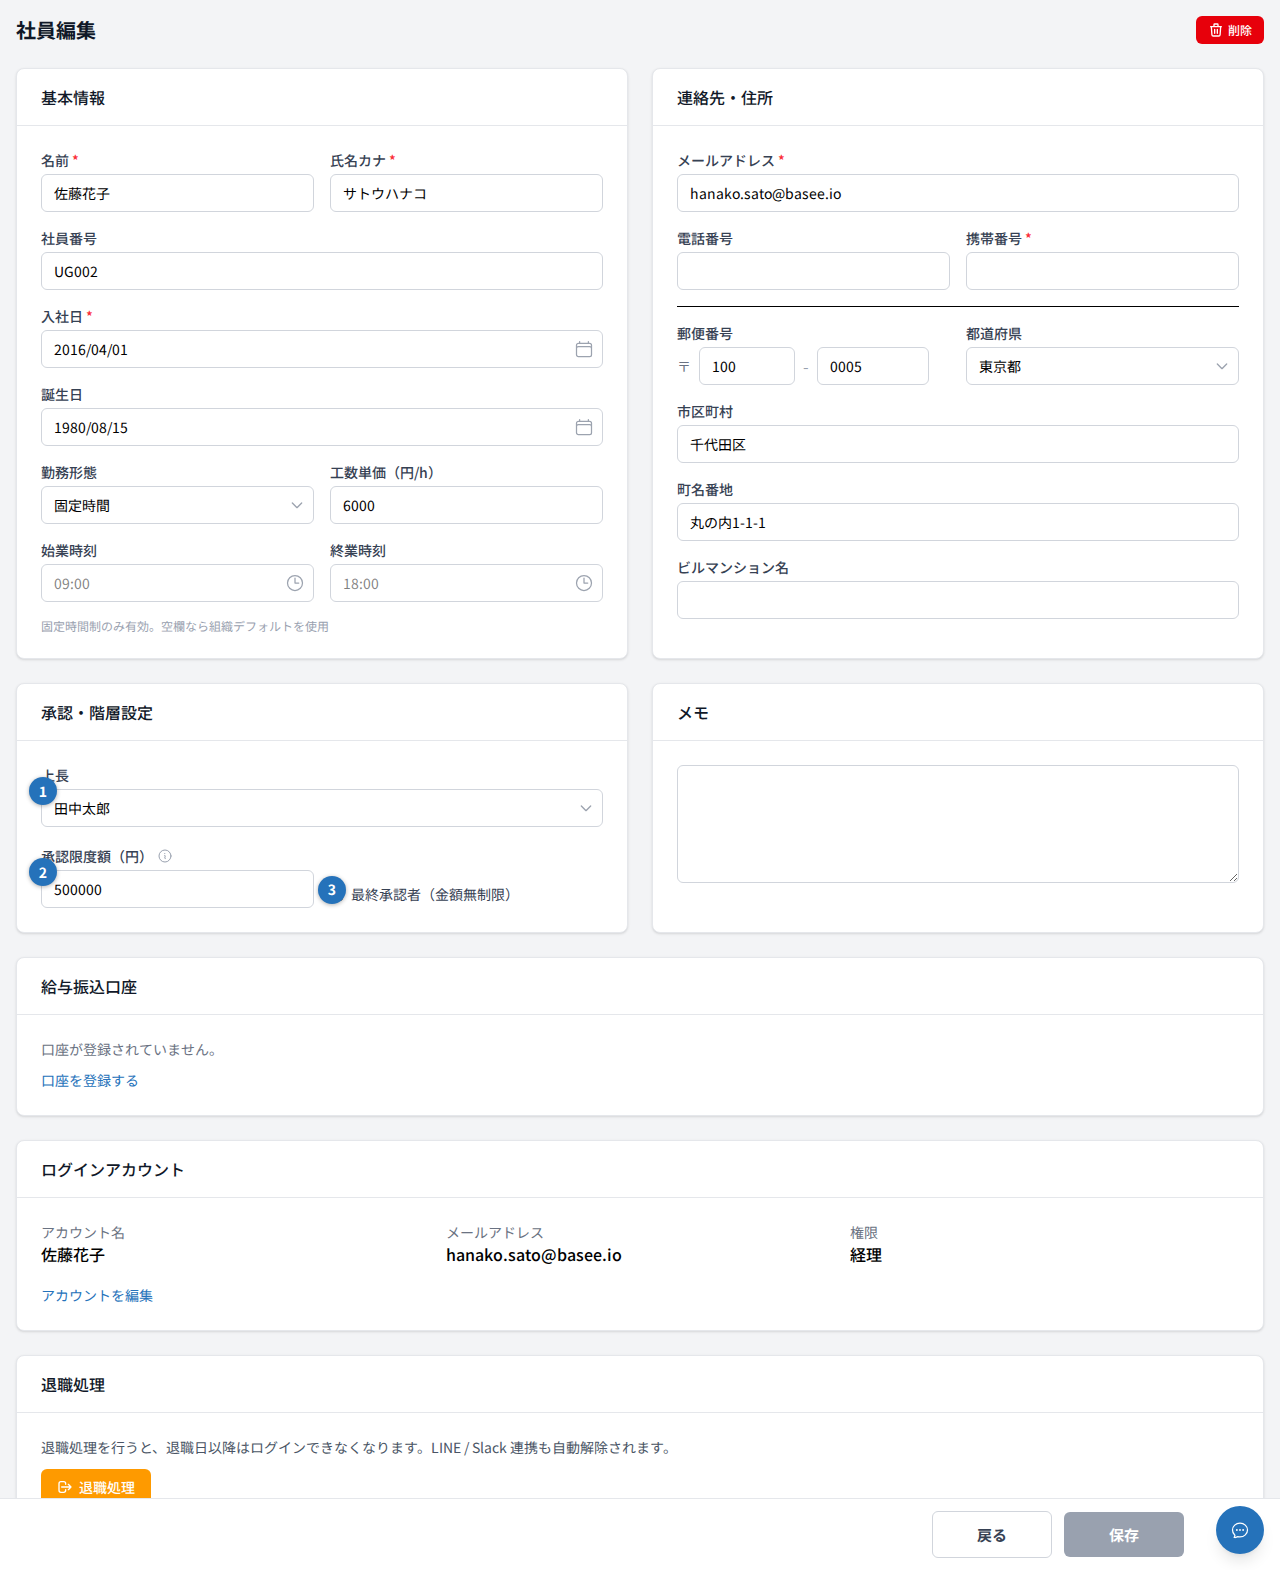Click the アカウント名 value 佐藤花子

(73, 1255)
